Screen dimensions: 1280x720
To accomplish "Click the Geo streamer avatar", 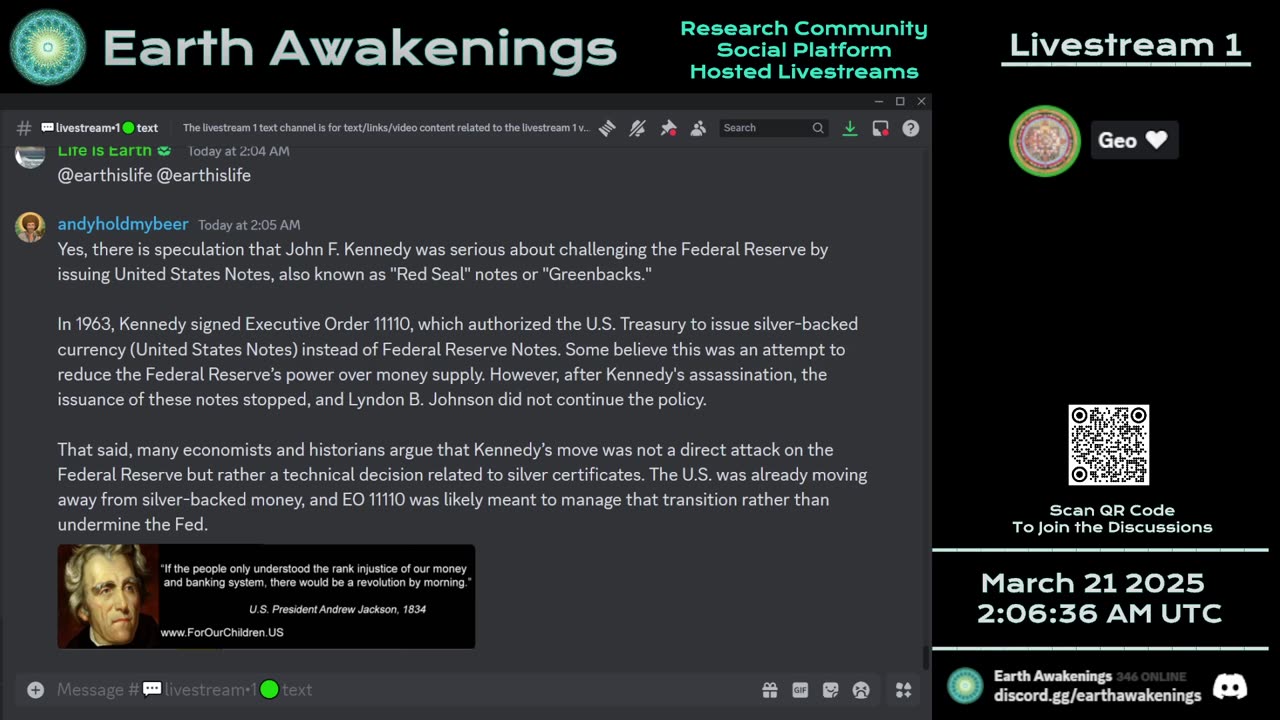I will pos(1045,141).
